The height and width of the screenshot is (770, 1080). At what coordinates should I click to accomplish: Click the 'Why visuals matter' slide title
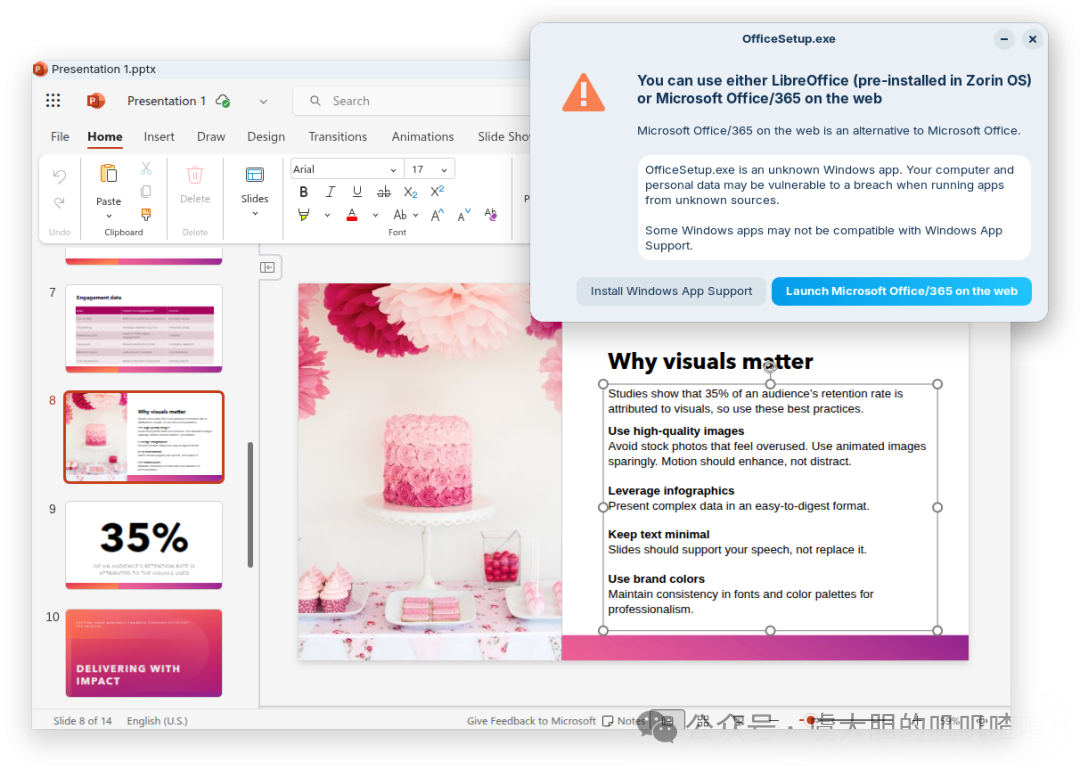tap(710, 361)
